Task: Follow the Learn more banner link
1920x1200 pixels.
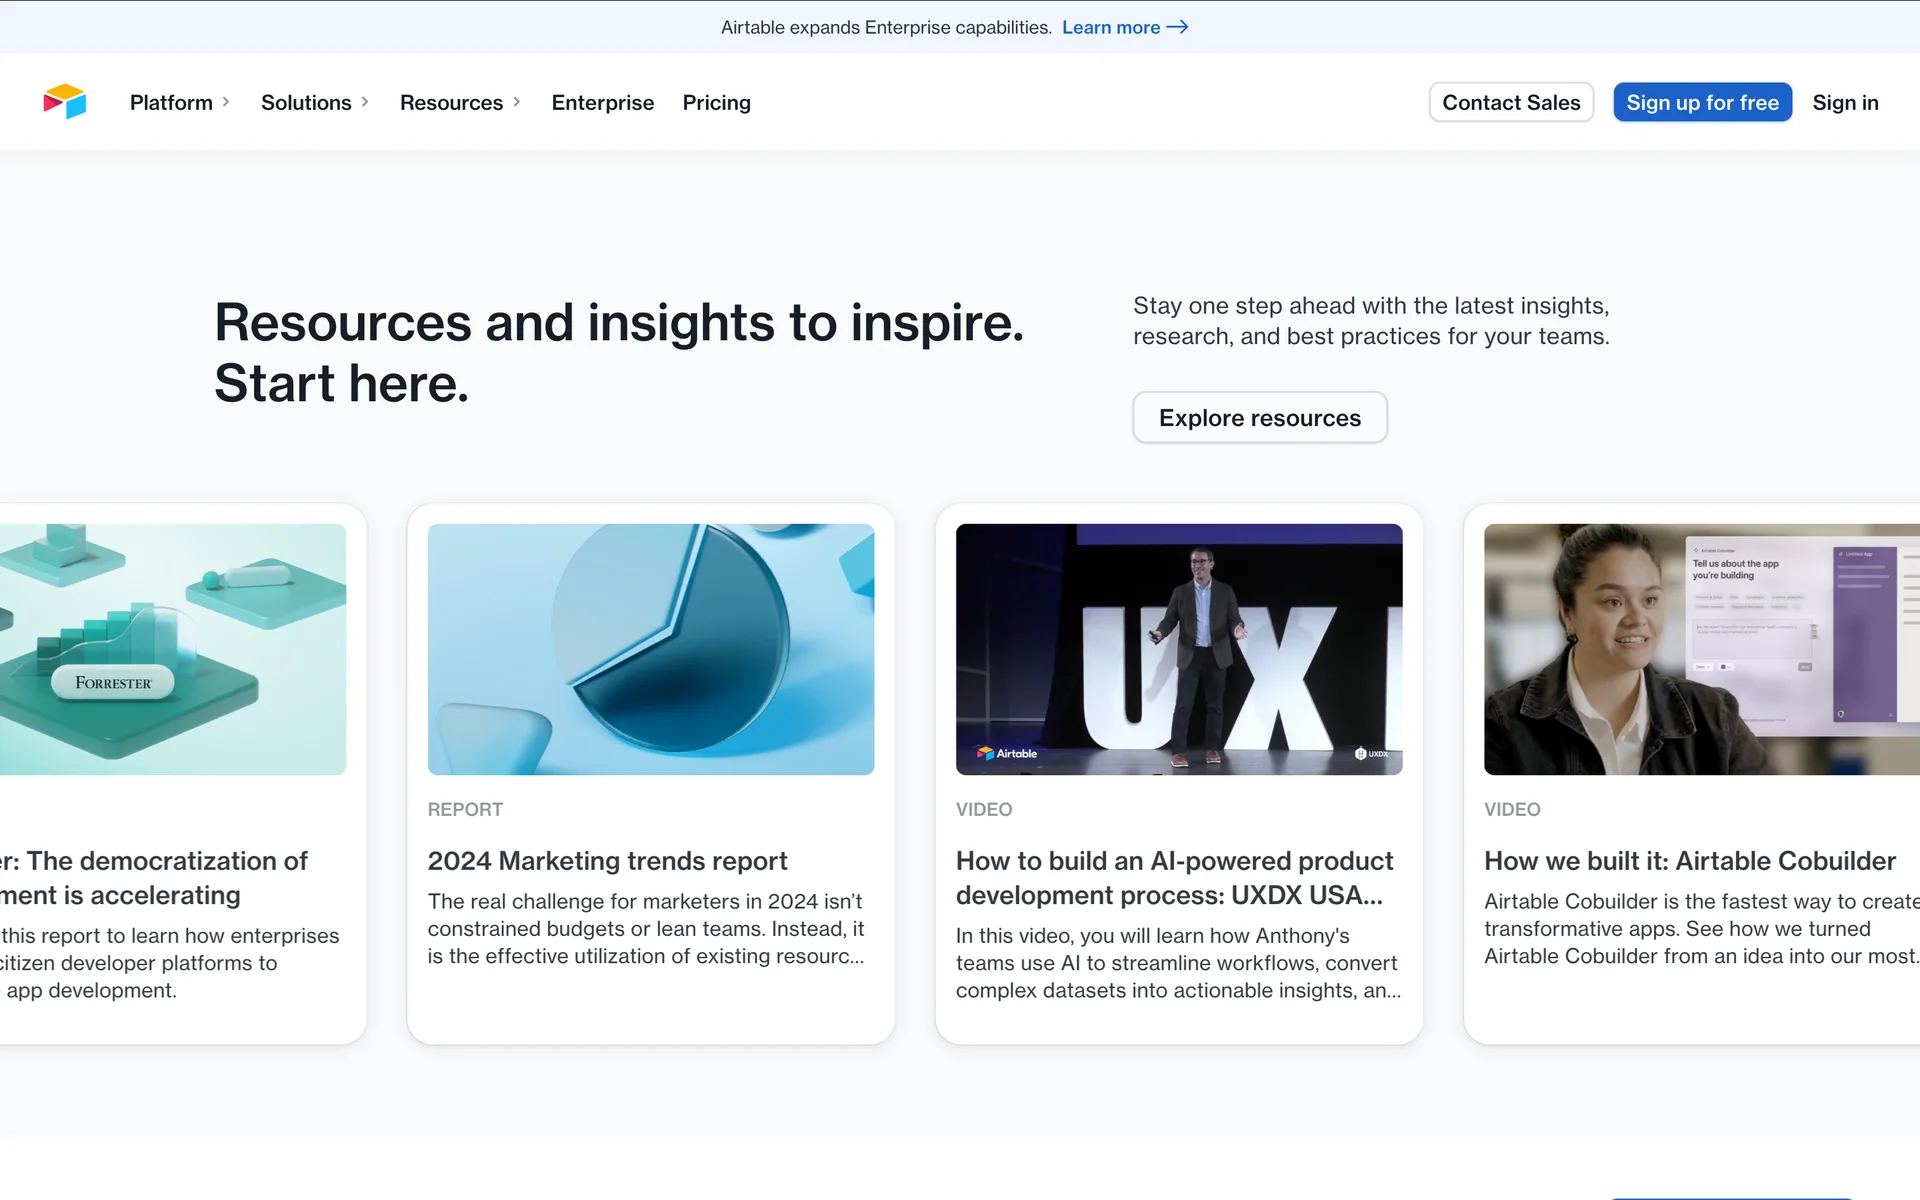Action: (1111, 27)
